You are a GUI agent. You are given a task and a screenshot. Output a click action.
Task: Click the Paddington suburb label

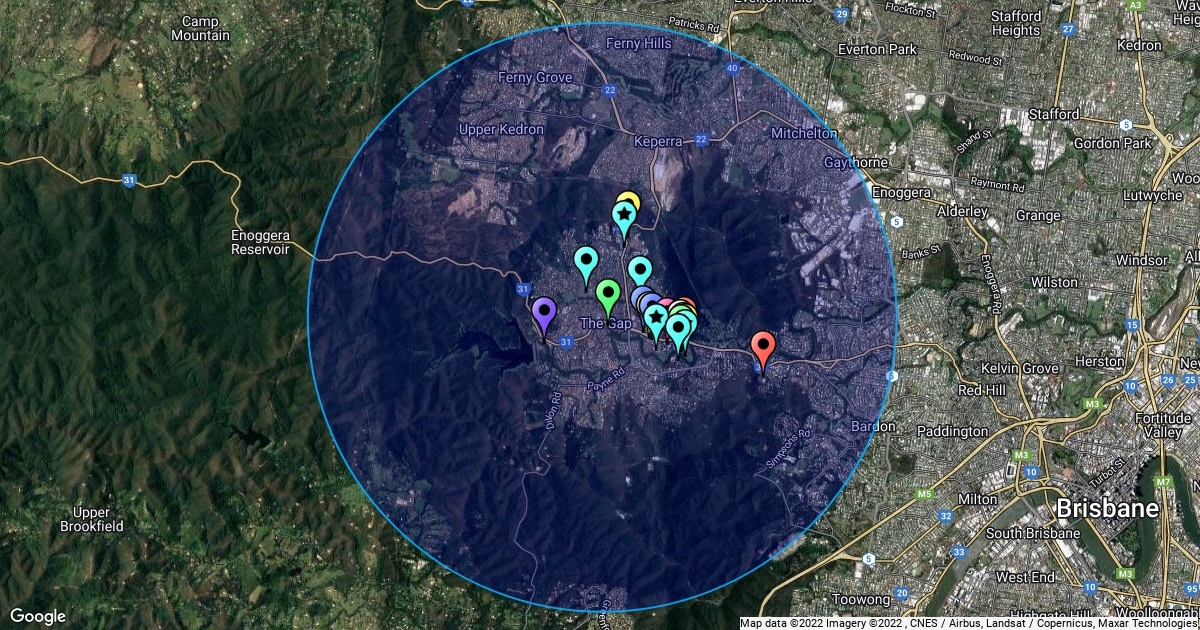click(x=956, y=431)
